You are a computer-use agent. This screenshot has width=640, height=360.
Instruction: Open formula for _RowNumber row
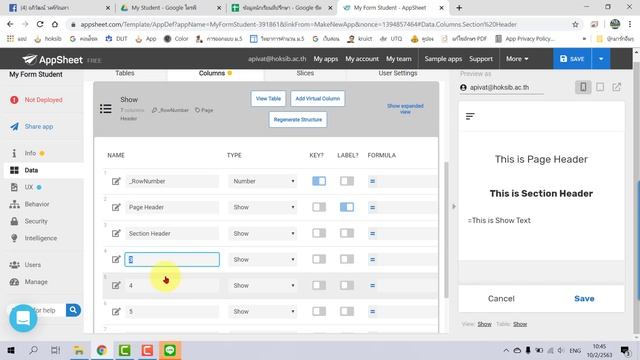[372, 181]
